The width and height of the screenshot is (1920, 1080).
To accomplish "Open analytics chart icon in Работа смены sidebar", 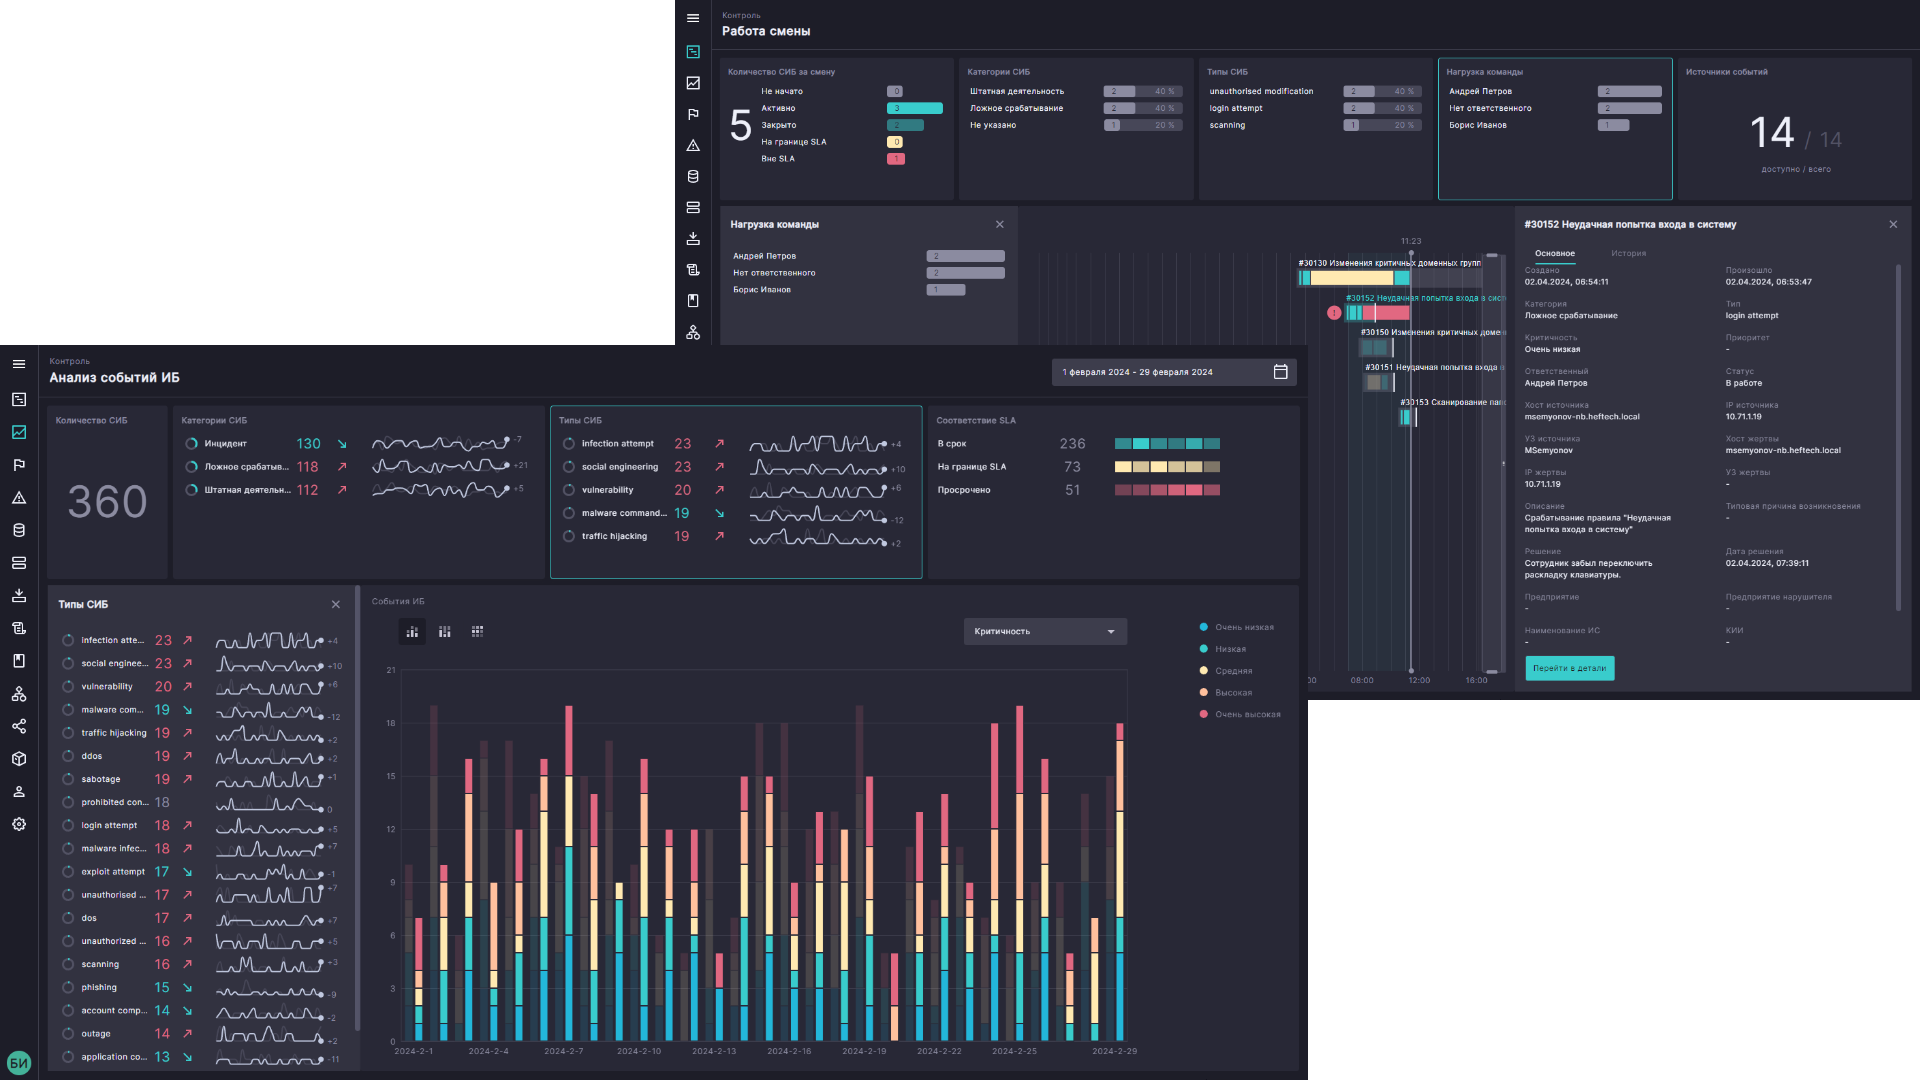I will pyautogui.click(x=693, y=83).
